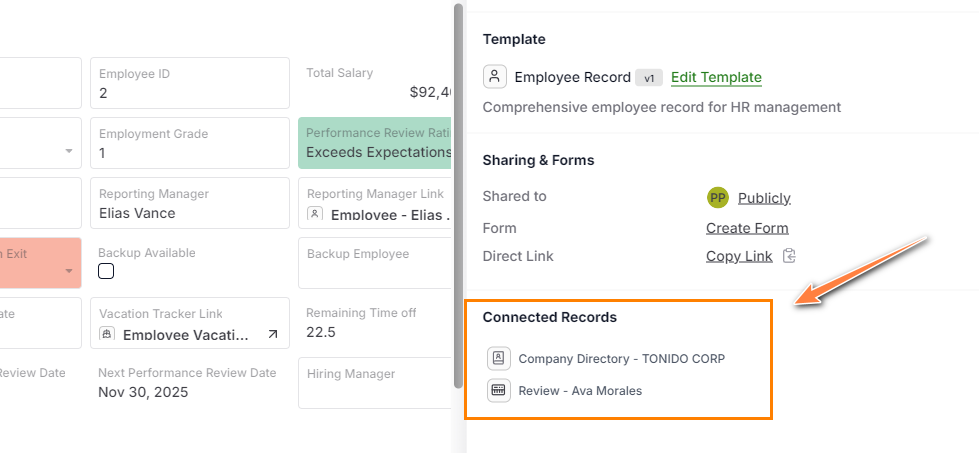This screenshot has width=979, height=453.
Task: Open the Performance Review Rating dropdown
Action: (376, 143)
